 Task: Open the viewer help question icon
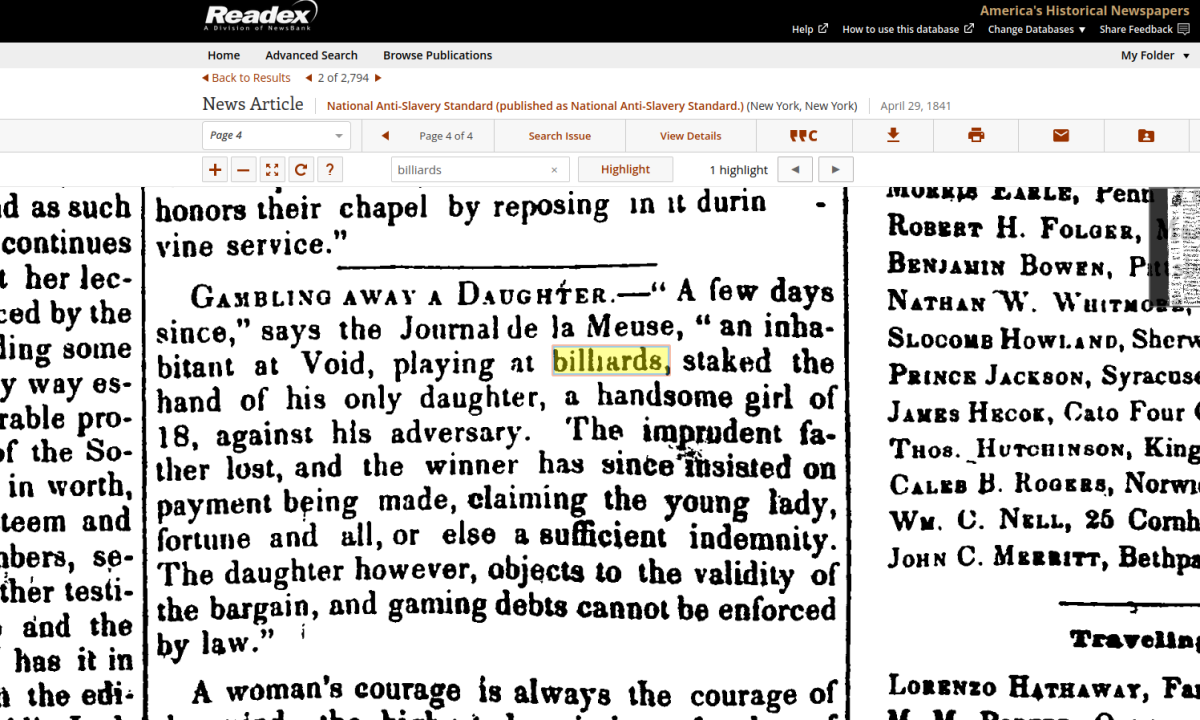pyautogui.click(x=329, y=170)
